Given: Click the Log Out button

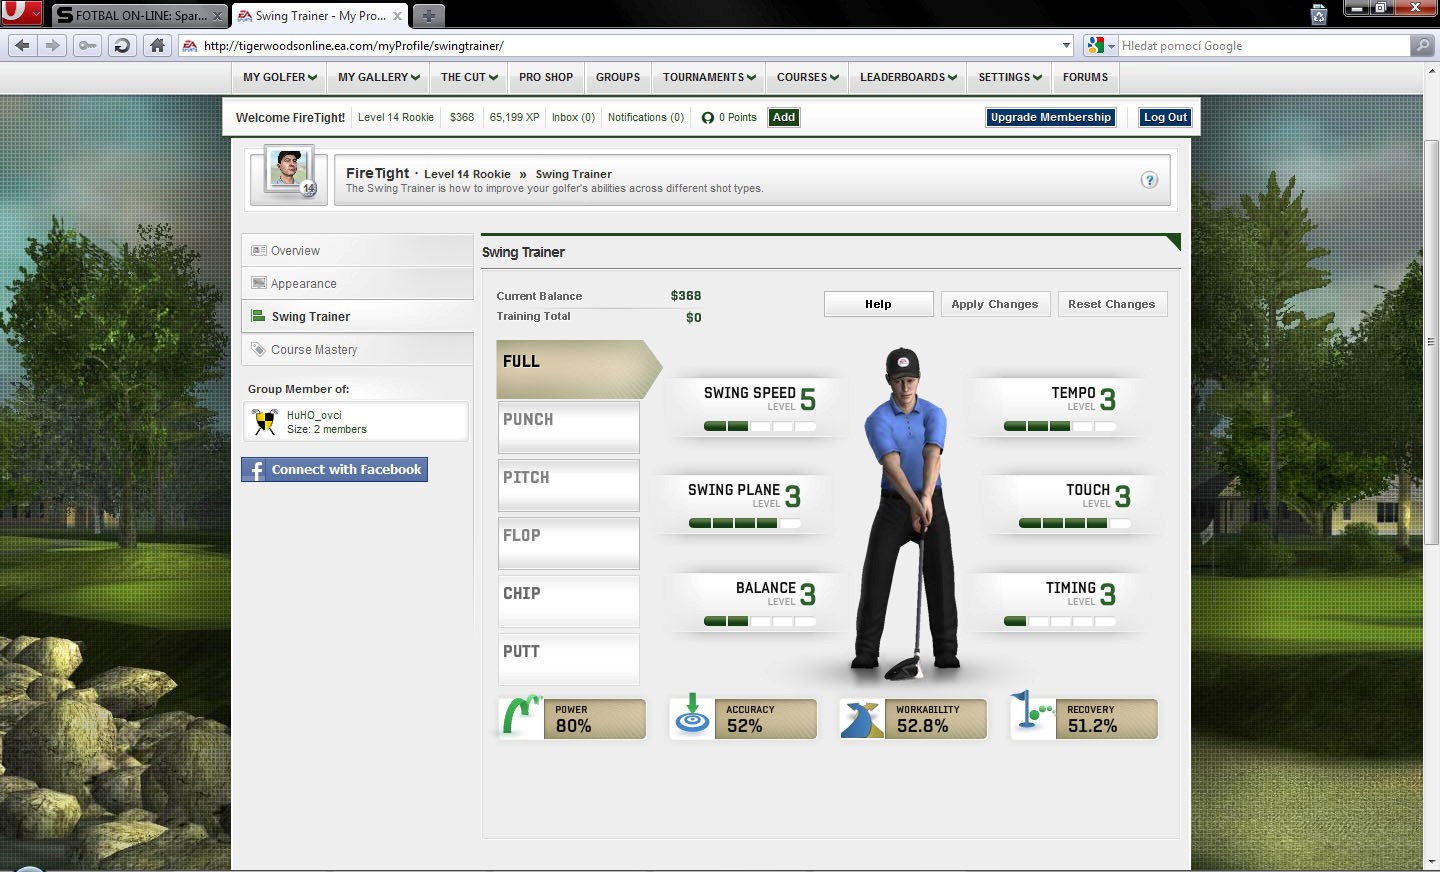Looking at the screenshot, I should 1165,117.
